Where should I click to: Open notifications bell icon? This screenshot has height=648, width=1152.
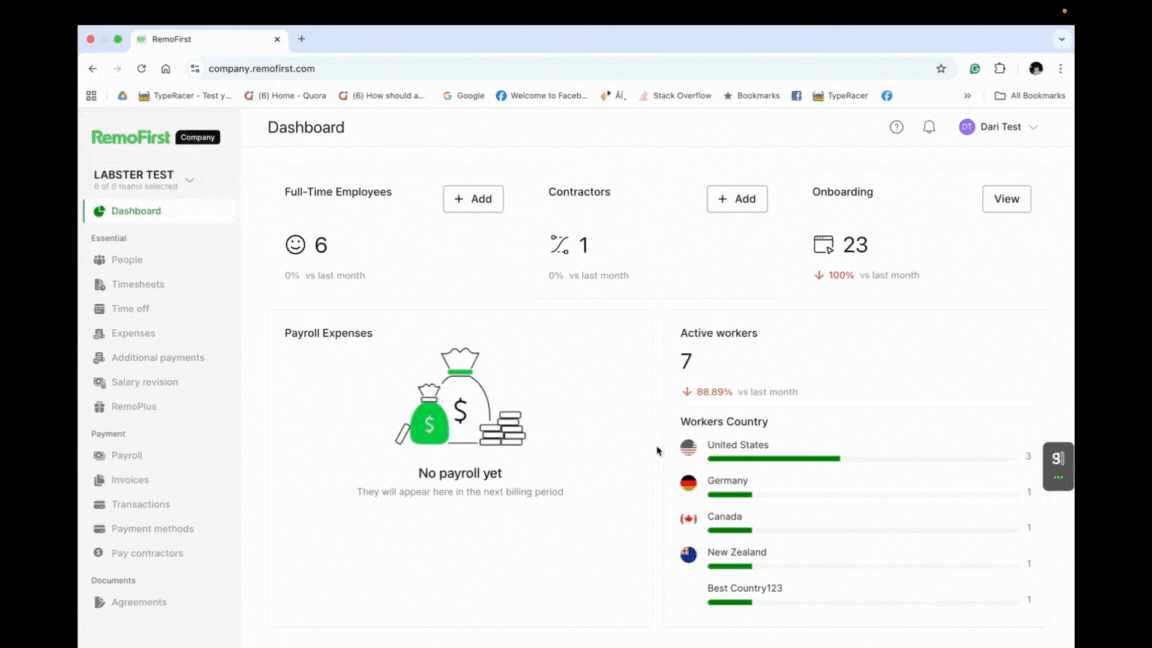point(929,127)
